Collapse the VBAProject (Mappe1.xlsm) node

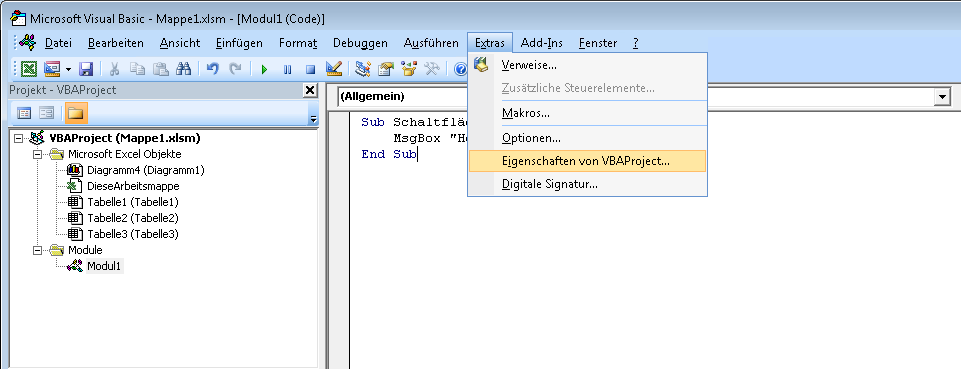click(x=18, y=139)
